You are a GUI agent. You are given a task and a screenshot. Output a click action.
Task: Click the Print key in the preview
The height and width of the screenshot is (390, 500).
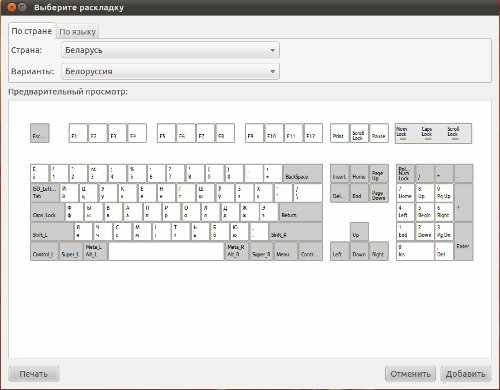[340, 133]
